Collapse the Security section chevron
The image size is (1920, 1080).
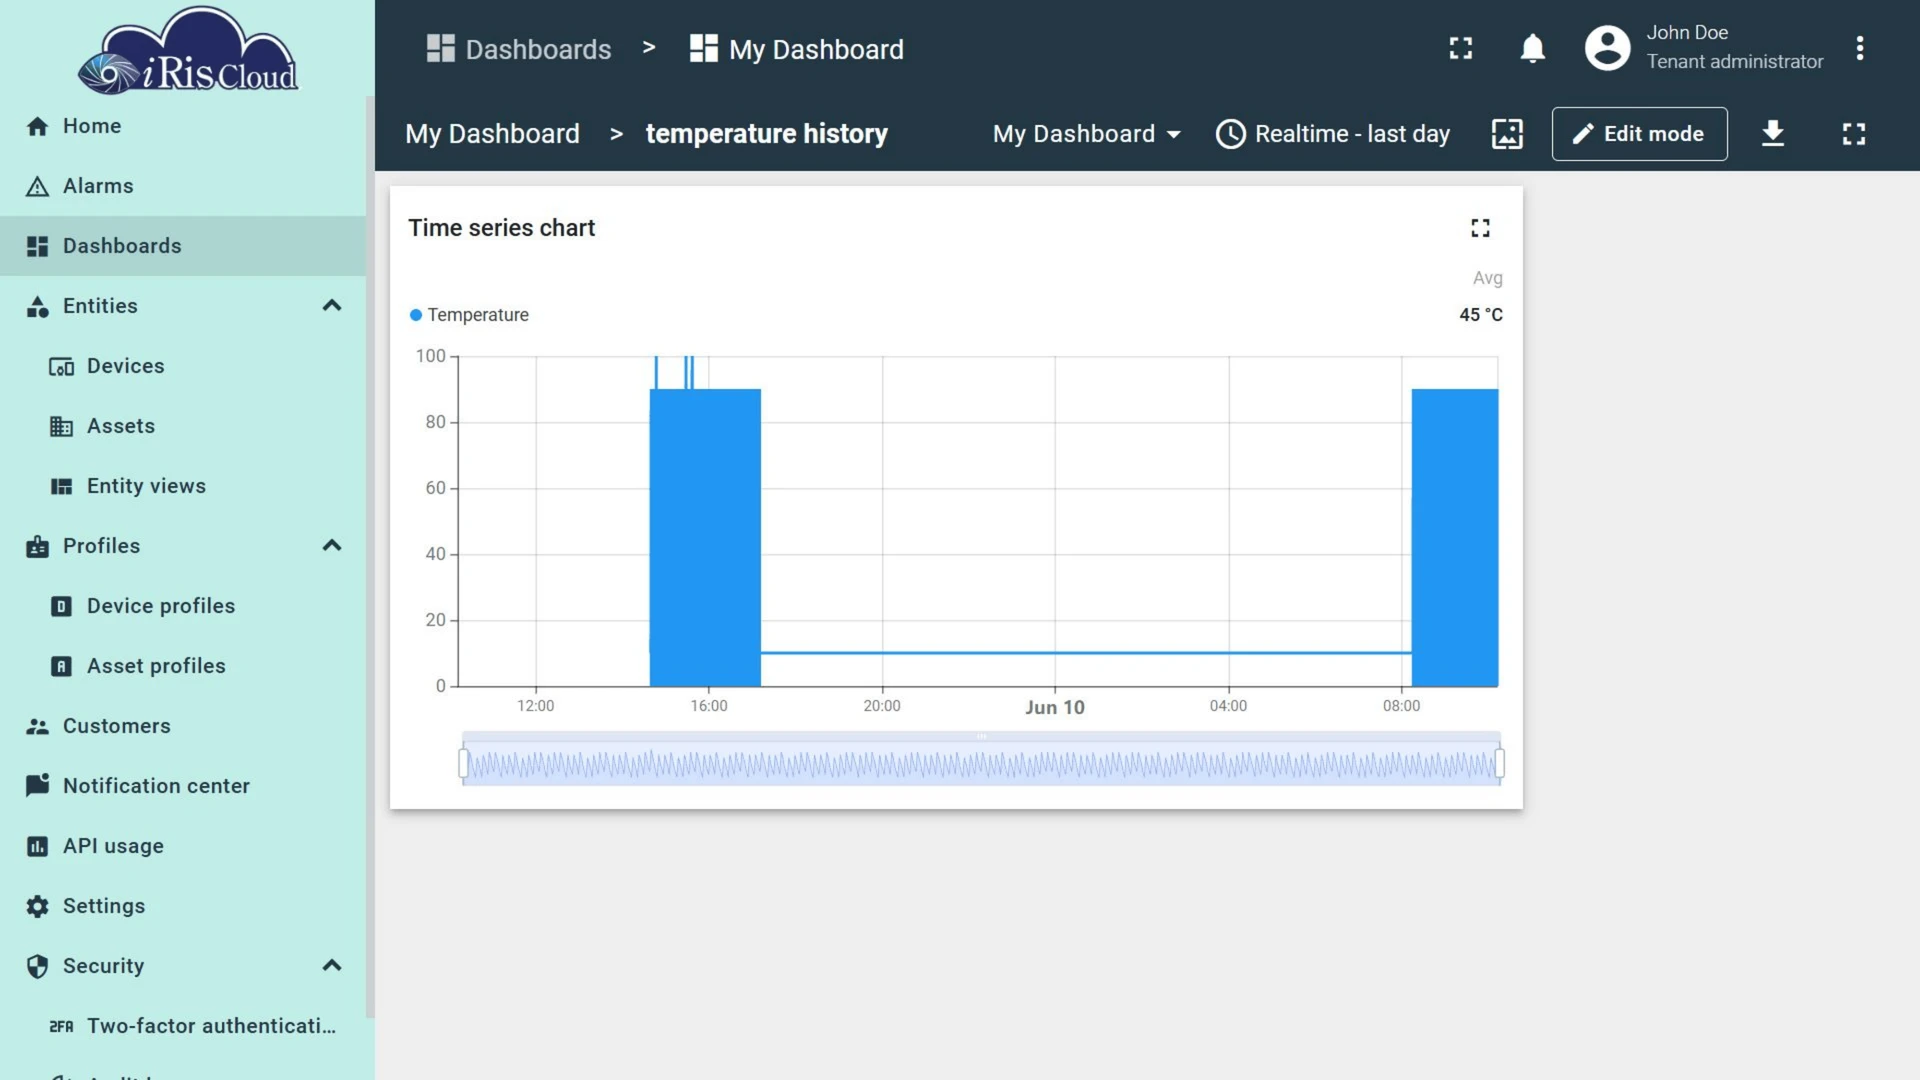332,965
